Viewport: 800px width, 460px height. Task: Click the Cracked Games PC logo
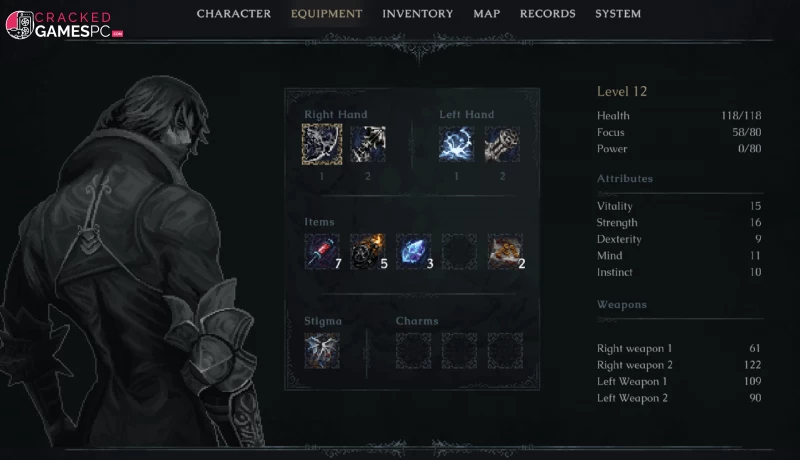(64, 24)
